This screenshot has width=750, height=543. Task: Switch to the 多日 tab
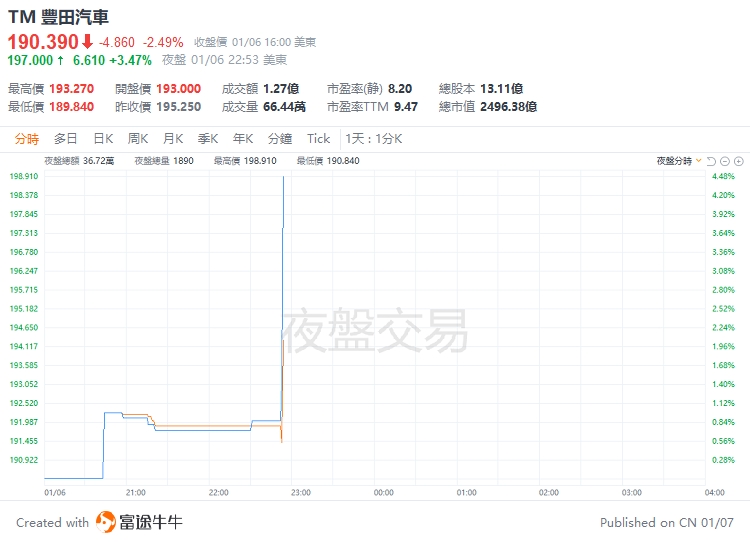66,139
